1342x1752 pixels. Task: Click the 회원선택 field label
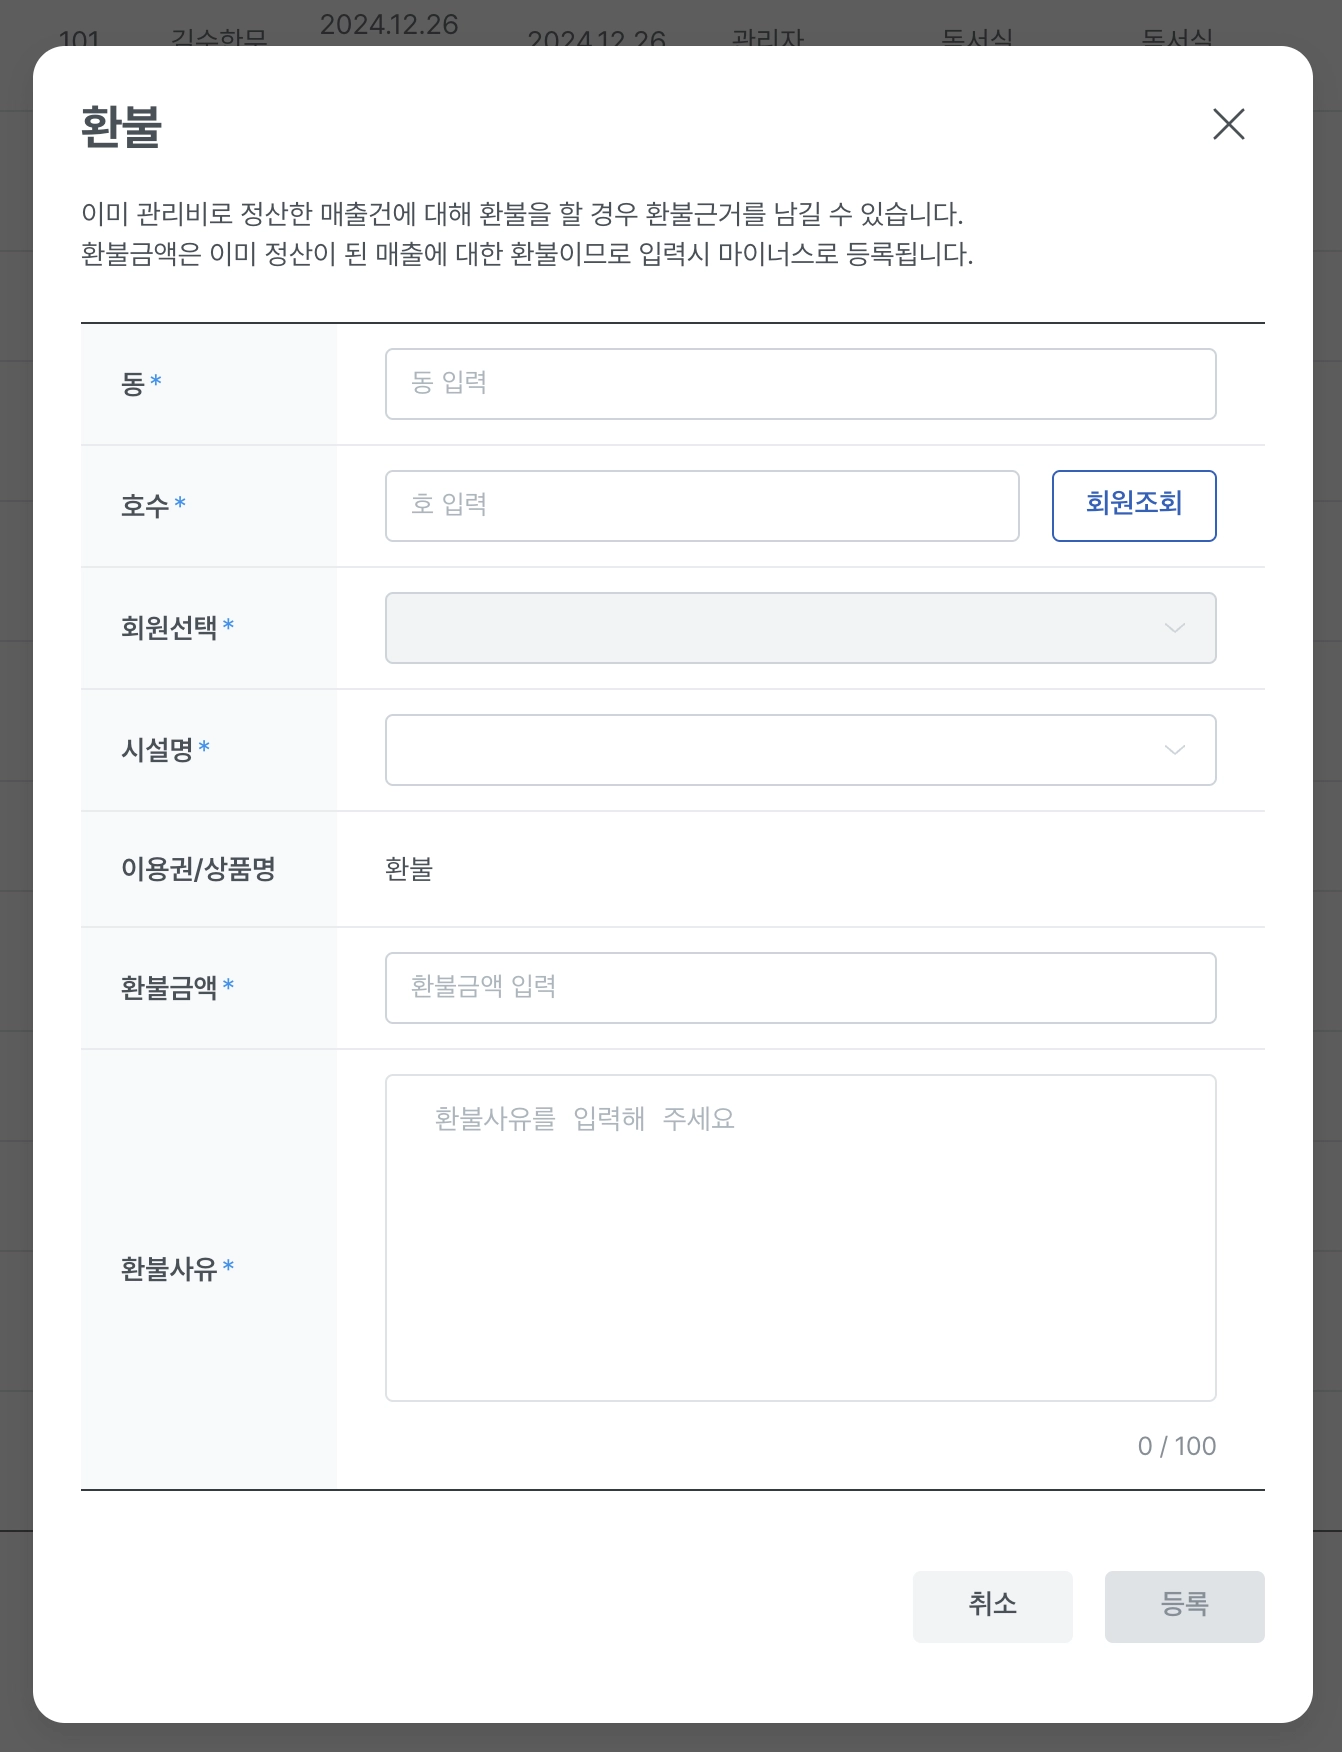(169, 628)
